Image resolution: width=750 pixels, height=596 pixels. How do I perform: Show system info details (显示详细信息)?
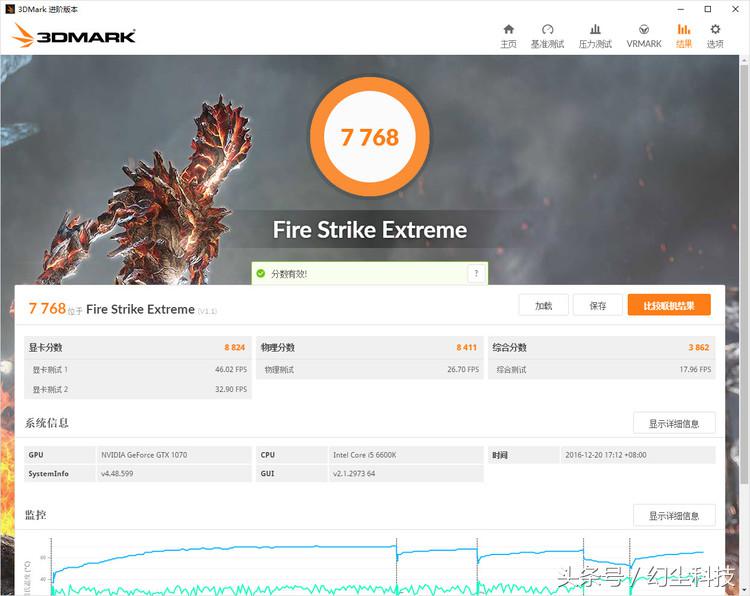[674, 423]
